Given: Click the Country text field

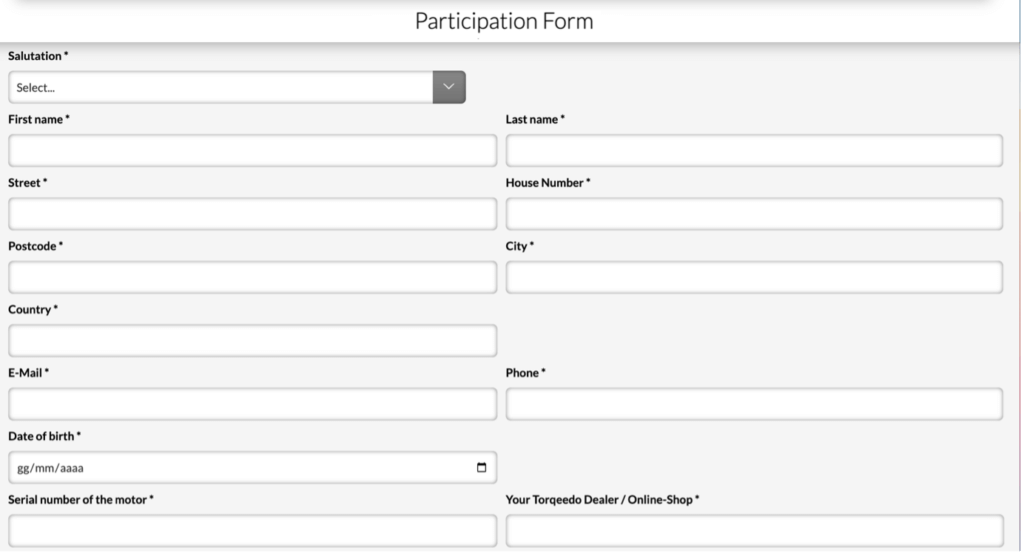Looking at the screenshot, I should point(253,340).
